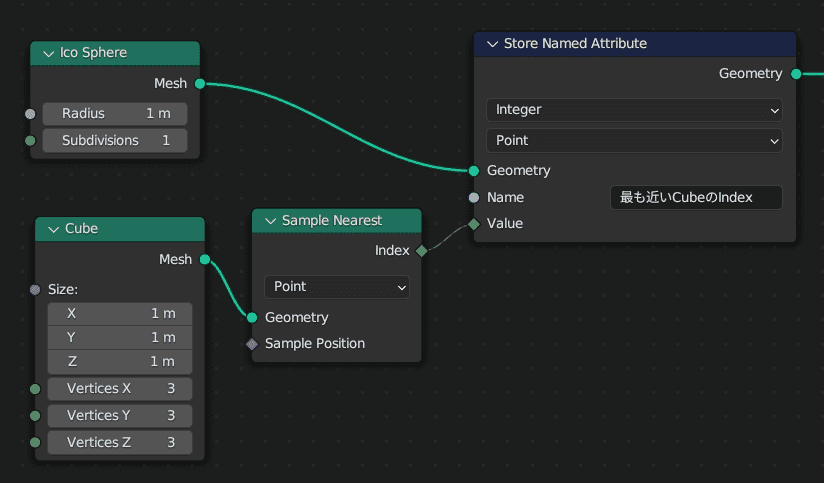Click the Vertices Z input socket
This screenshot has width=824, height=483.
click(x=35, y=443)
